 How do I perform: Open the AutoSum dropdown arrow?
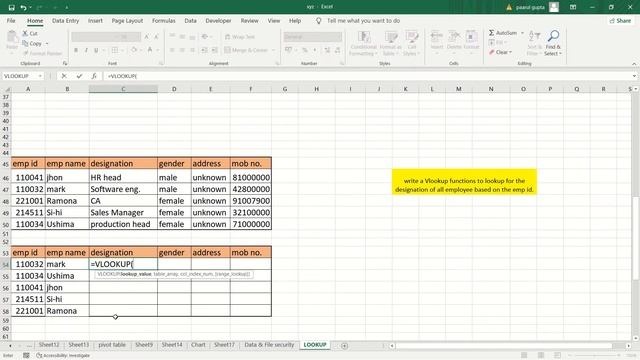point(522,33)
